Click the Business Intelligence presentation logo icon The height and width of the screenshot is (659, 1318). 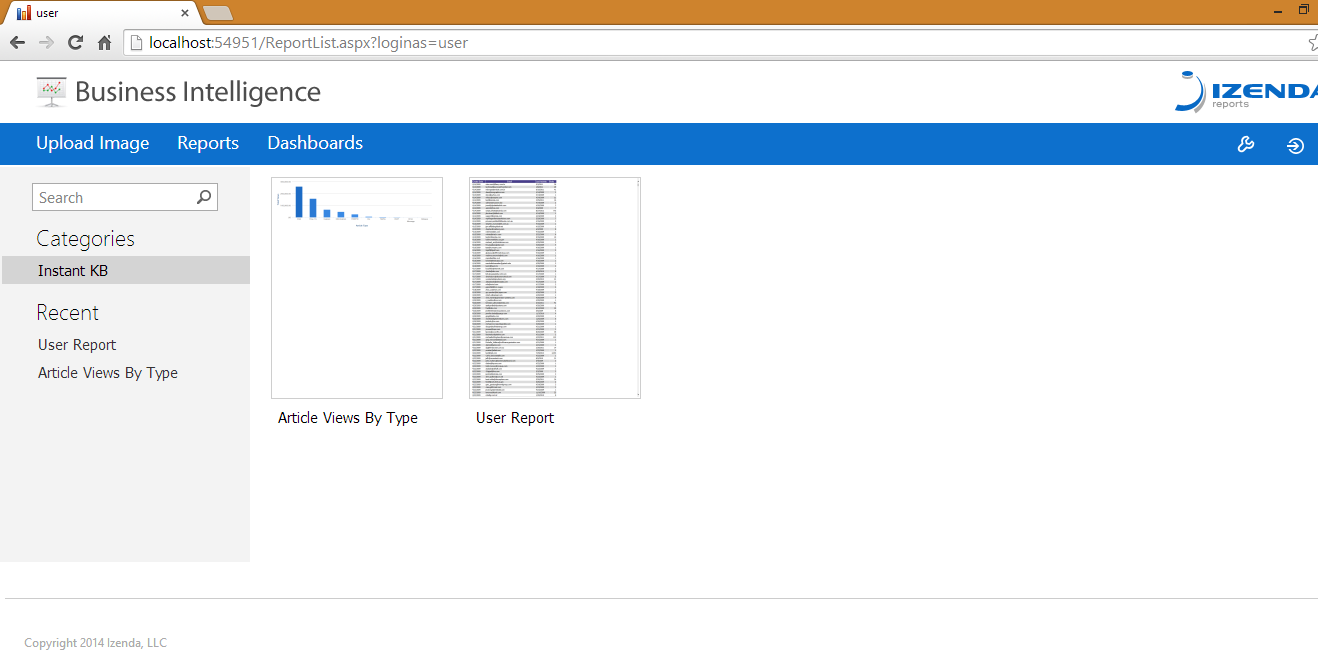click(51, 92)
